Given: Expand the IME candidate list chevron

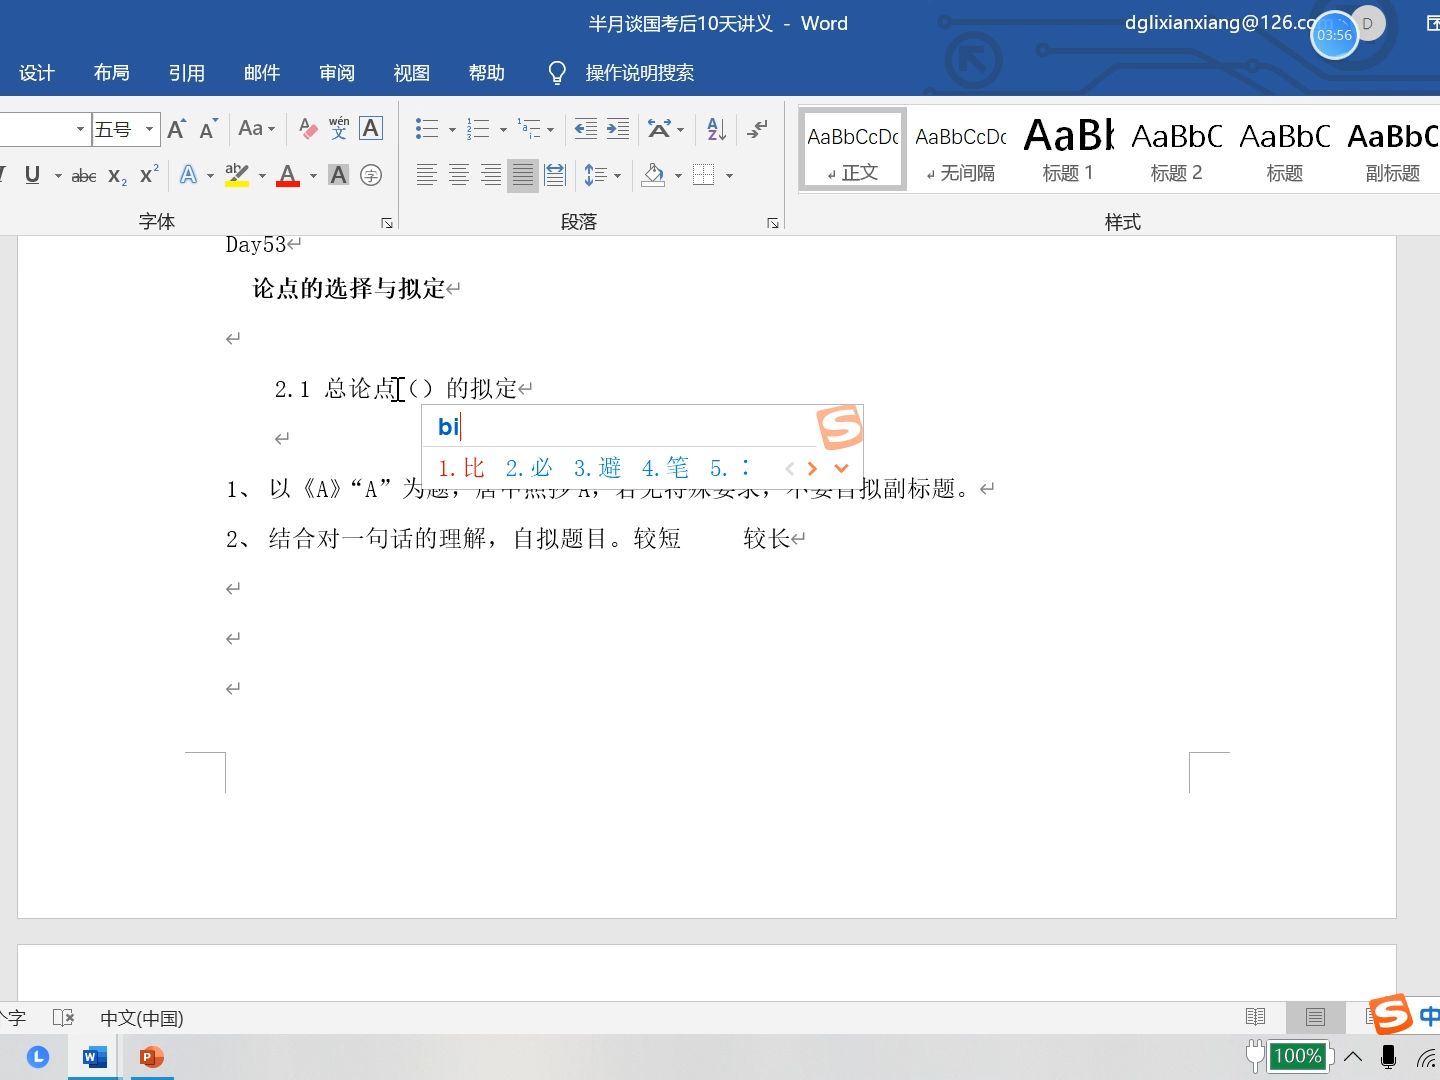Looking at the screenshot, I should 841,468.
